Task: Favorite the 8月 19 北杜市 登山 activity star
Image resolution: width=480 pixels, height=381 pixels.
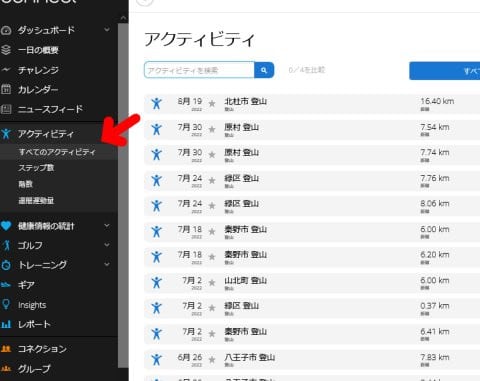Action: [x=212, y=104]
